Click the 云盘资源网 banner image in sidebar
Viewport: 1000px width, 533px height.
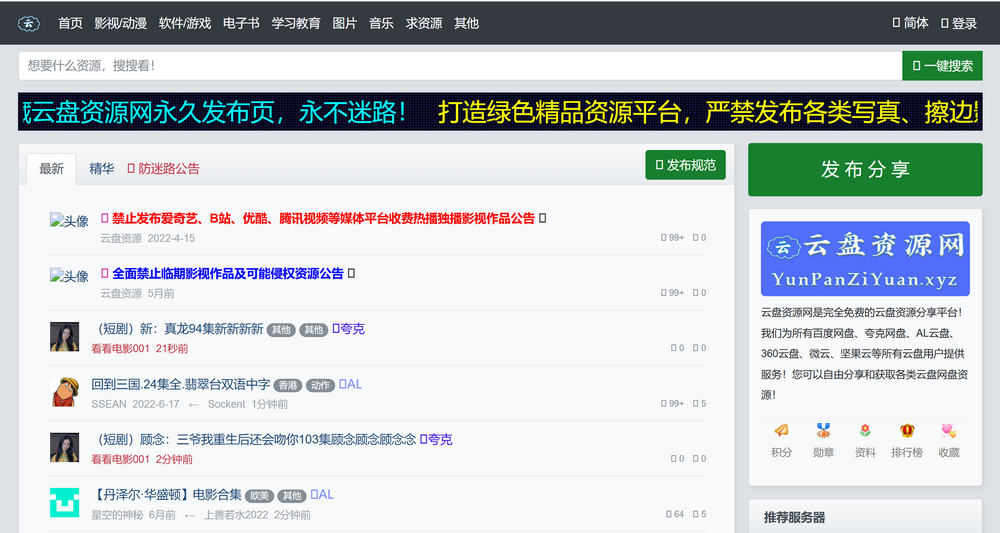pyautogui.click(x=865, y=259)
